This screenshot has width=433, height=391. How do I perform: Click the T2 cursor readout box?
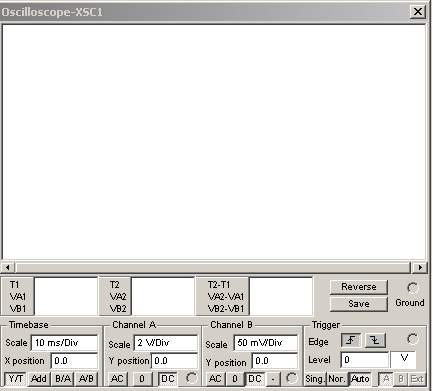(x=163, y=296)
